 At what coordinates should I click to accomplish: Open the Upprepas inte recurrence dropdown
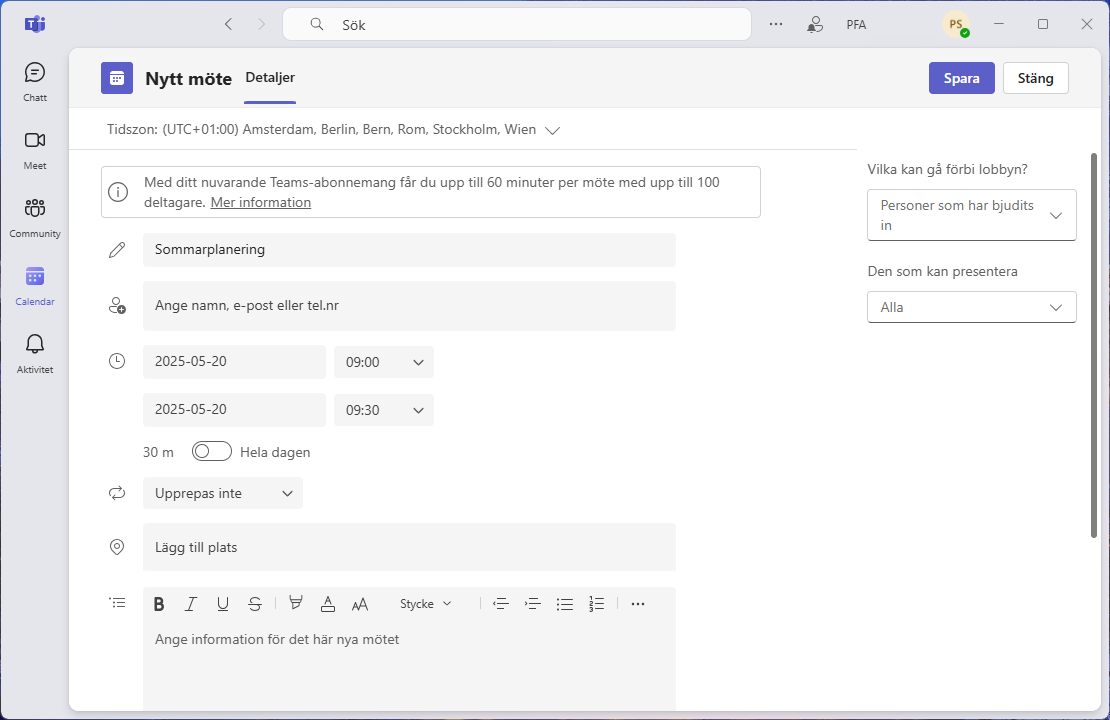tap(222, 493)
